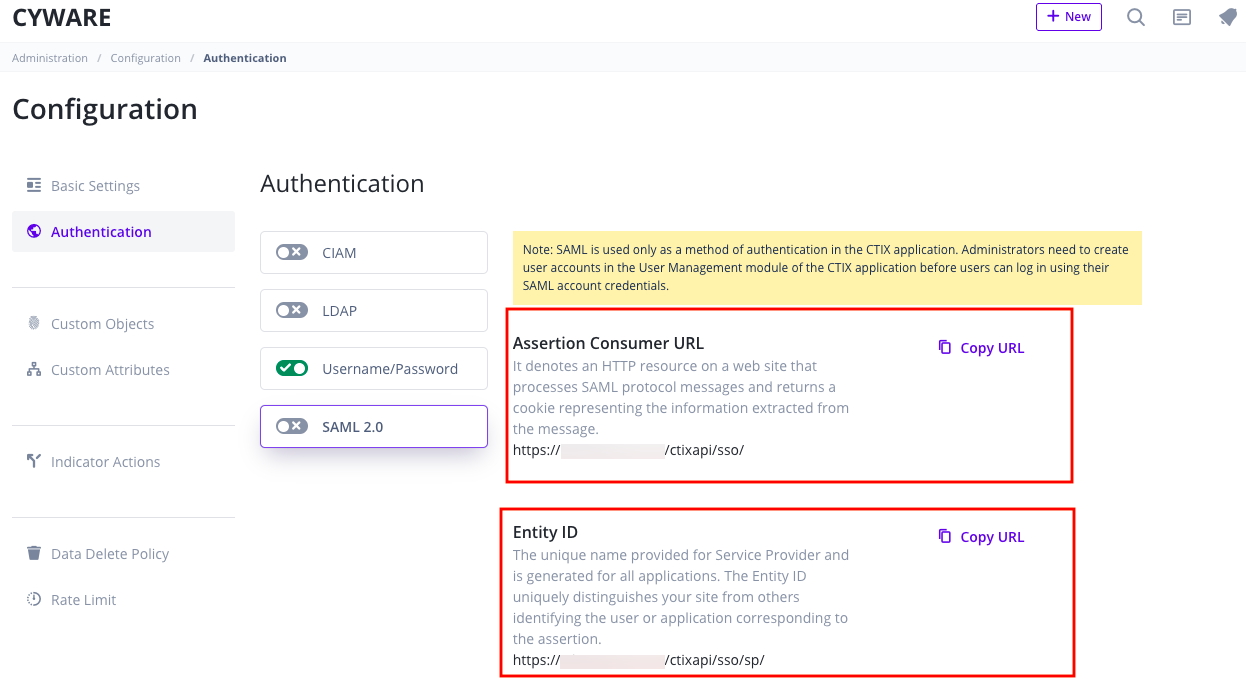Click the search magnifier icon
1246x687 pixels.
coord(1136,17)
